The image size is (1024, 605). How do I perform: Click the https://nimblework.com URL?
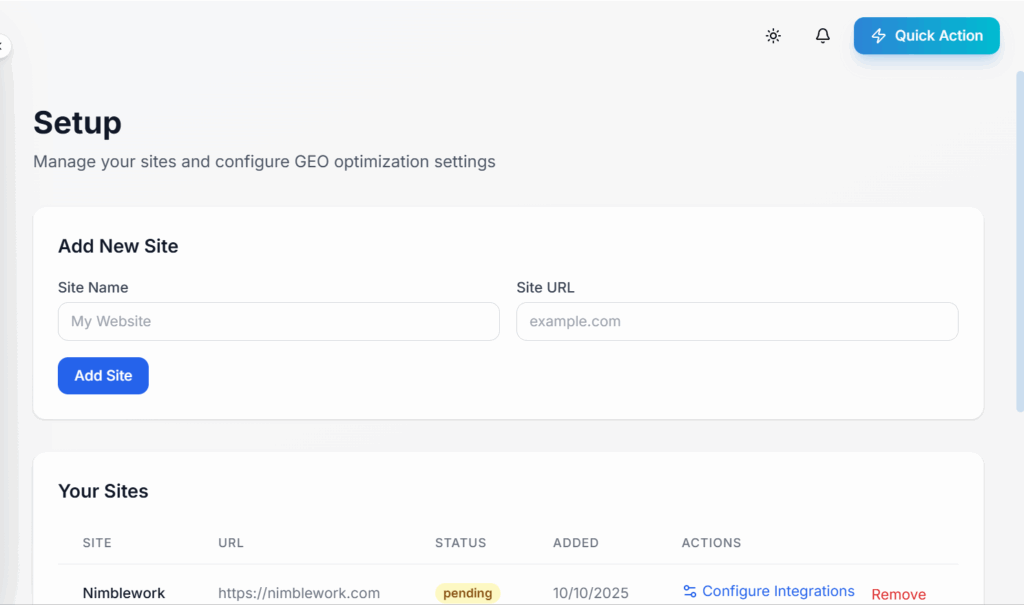pyautogui.click(x=299, y=593)
